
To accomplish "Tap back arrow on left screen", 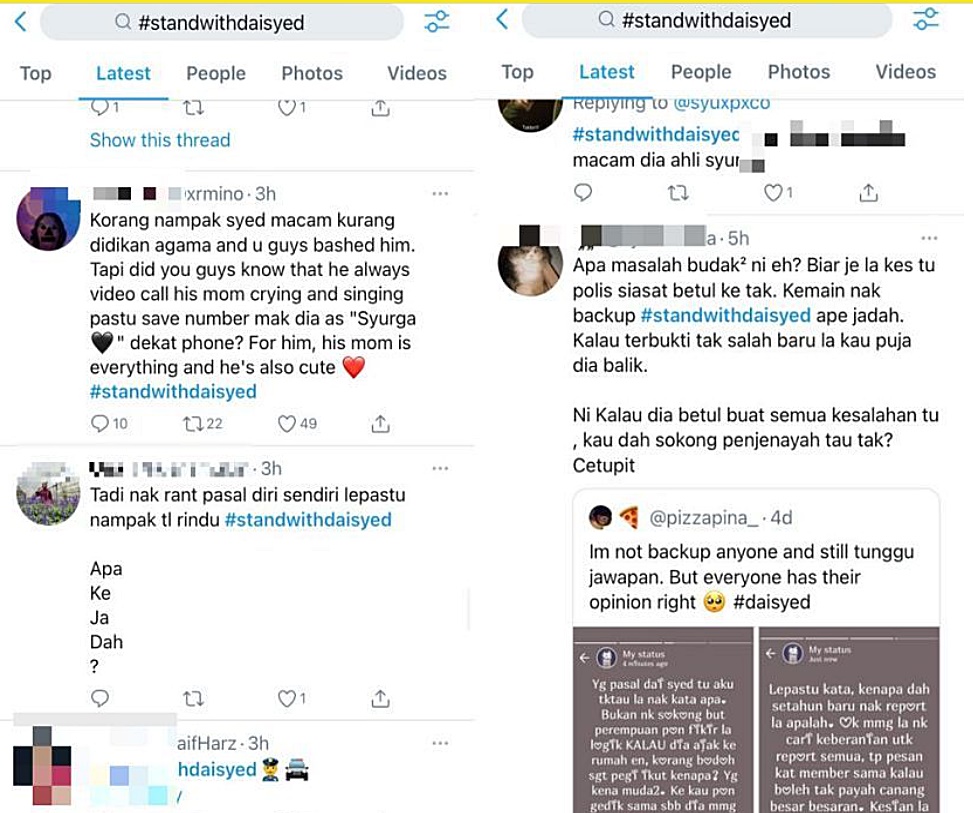I will tap(20, 22).
